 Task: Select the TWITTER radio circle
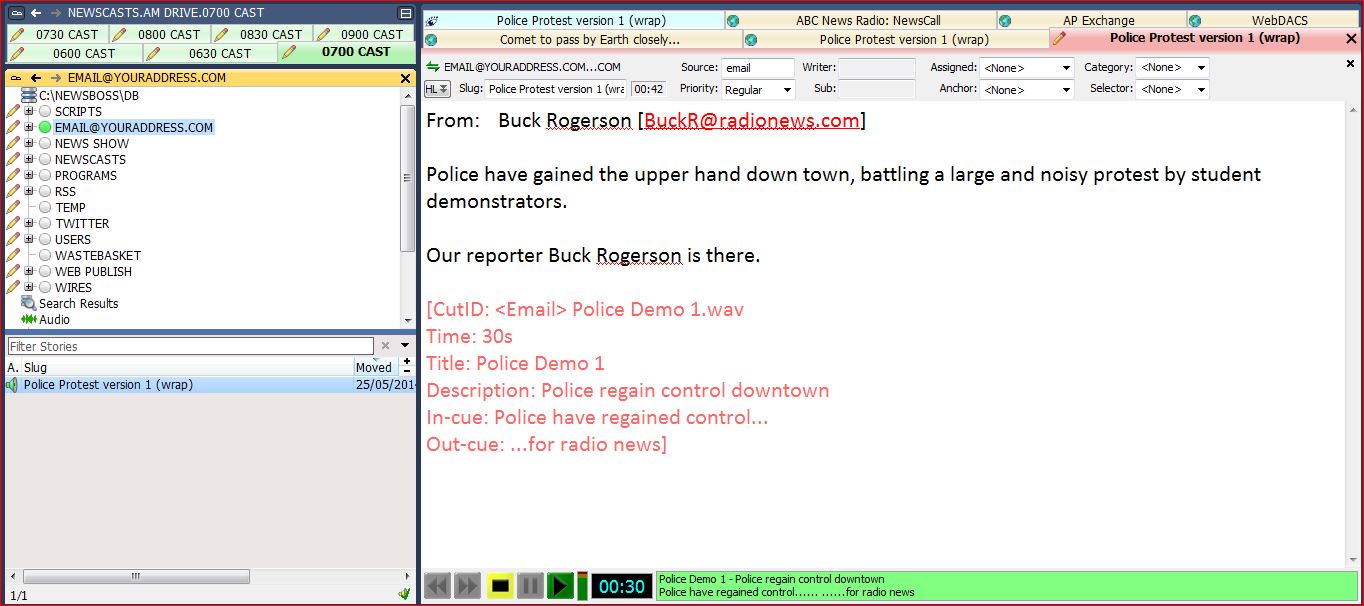coord(45,223)
